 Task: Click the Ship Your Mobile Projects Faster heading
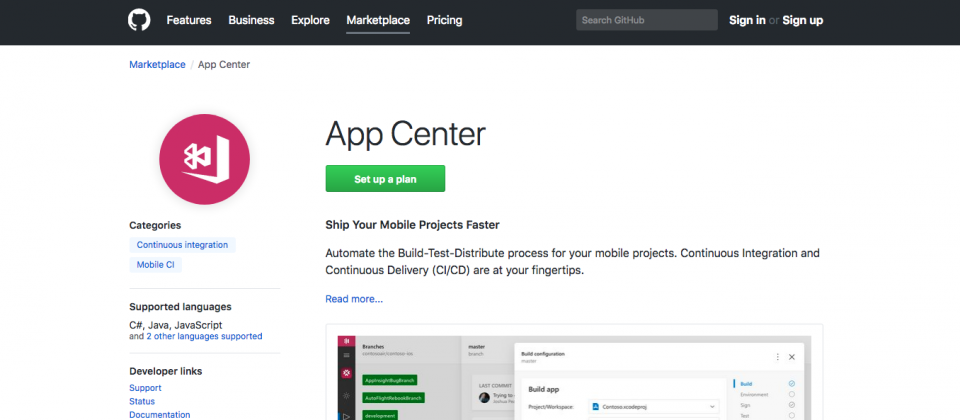click(x=413, y=225)
